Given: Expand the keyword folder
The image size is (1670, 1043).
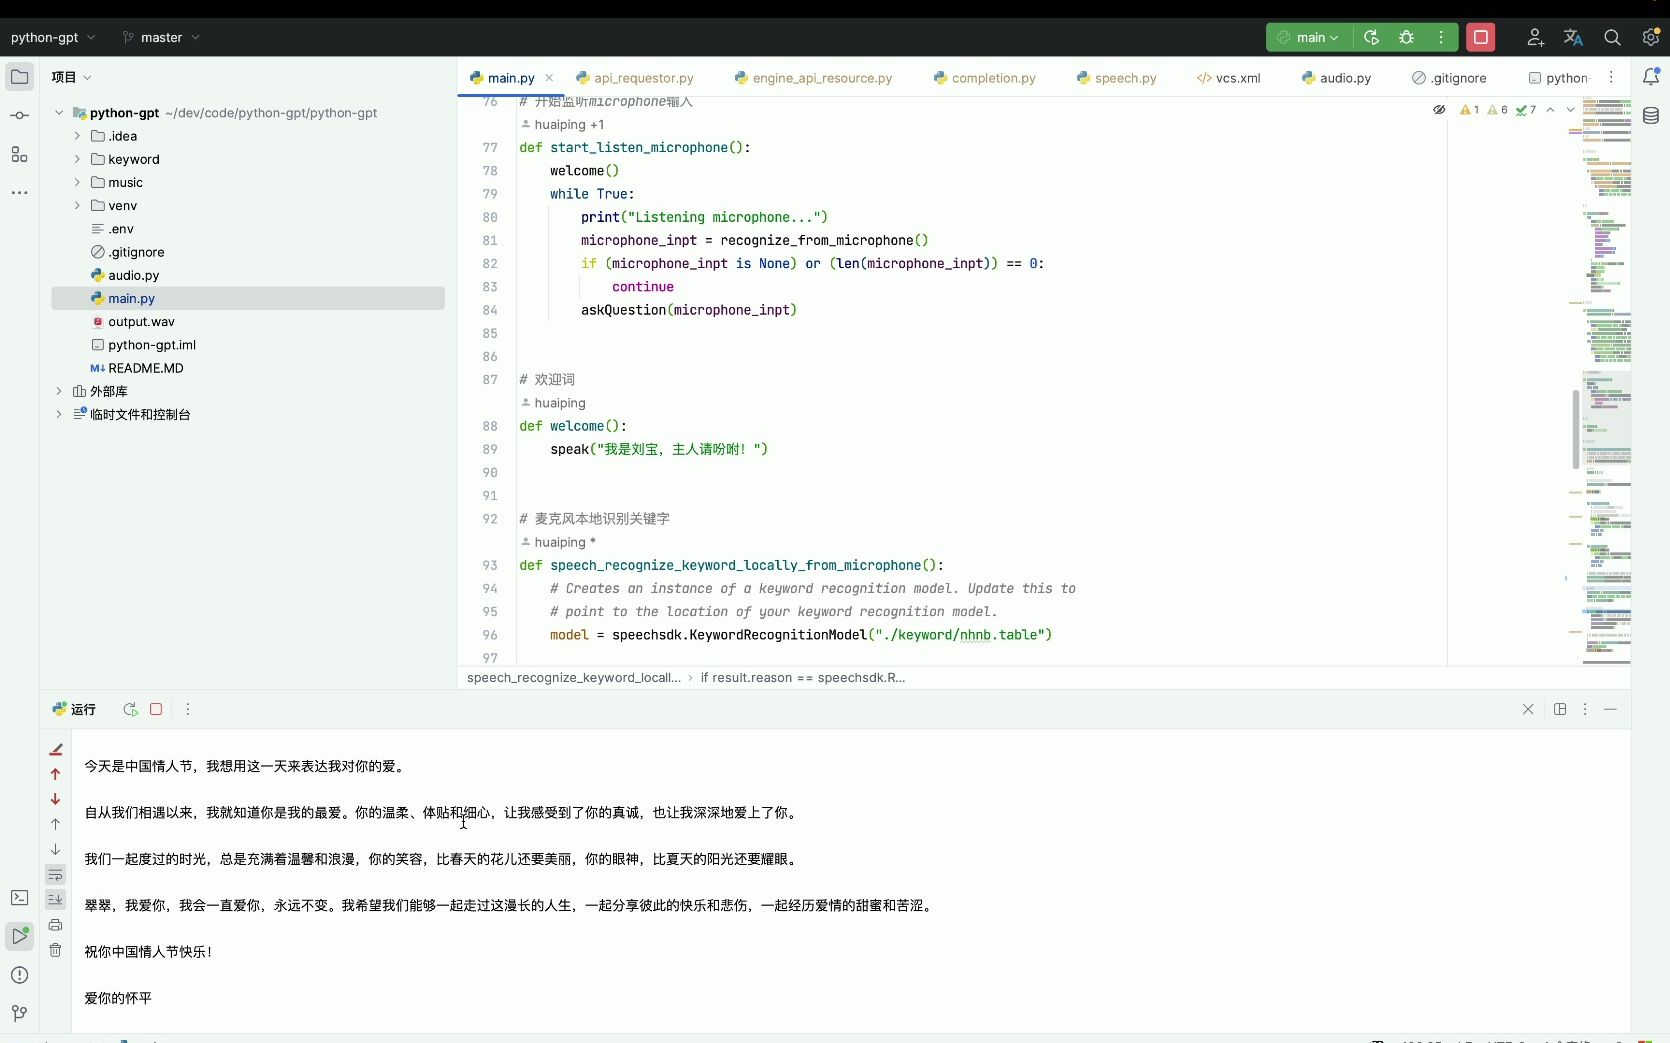Looking at the screenshot, I should (77, 159).
